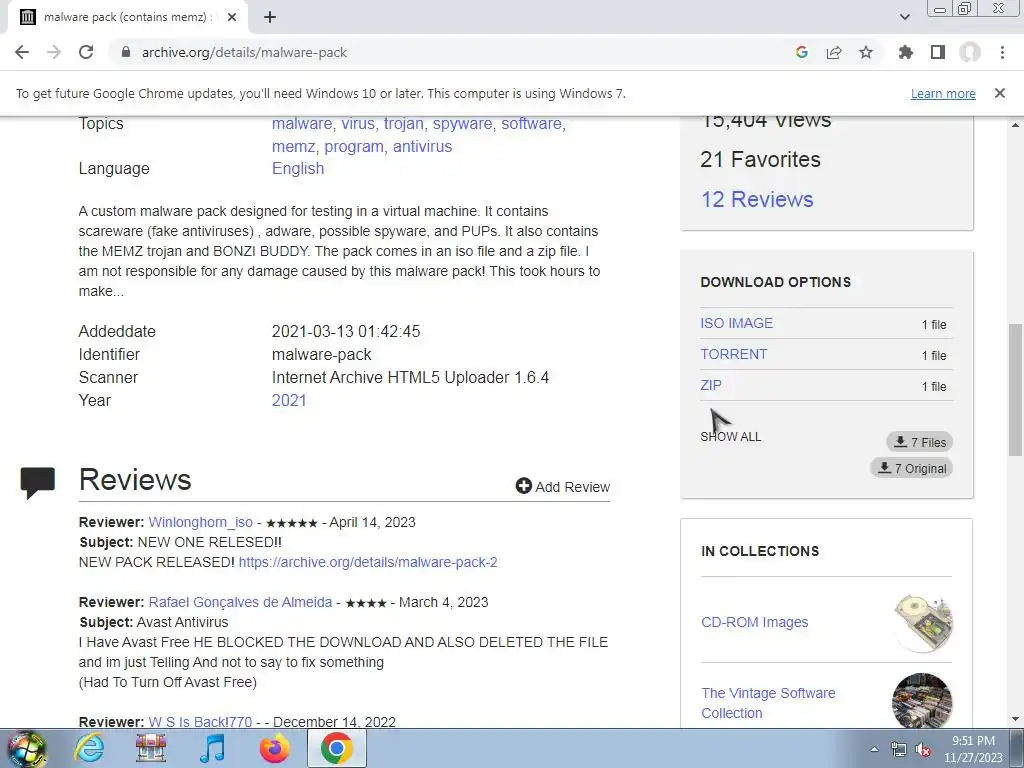Viewport: 1024px width, 768px height.
Task: Click the scrollbar down arrow
Action: click(1016, 720)
